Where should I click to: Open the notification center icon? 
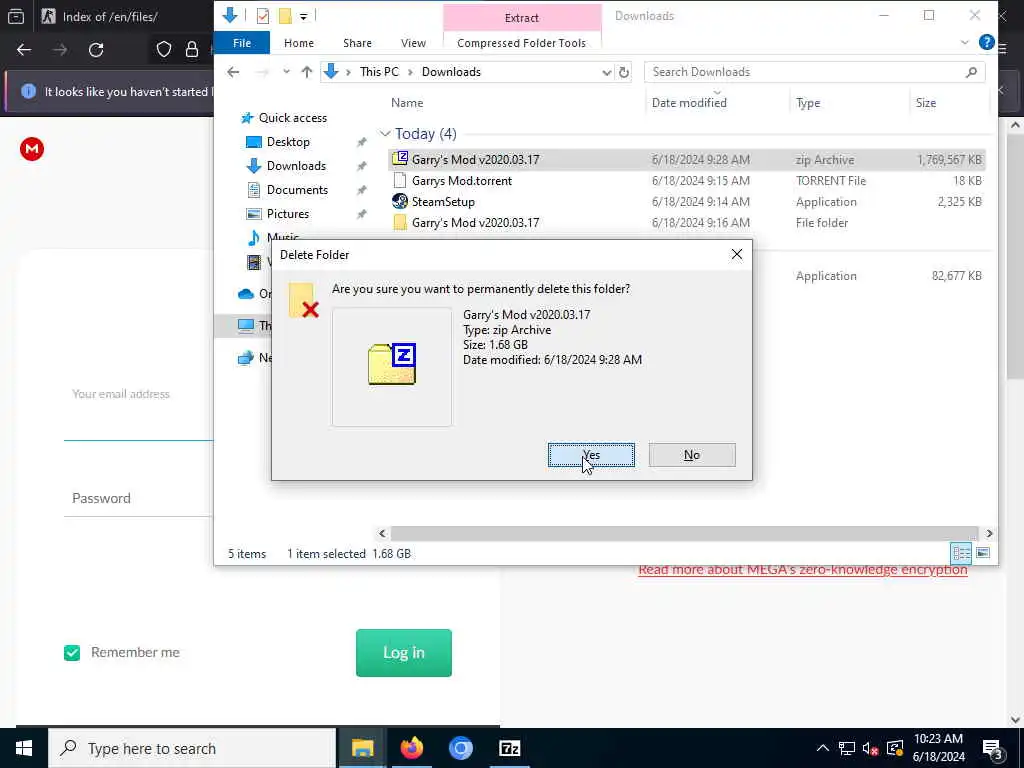(993, 750)
